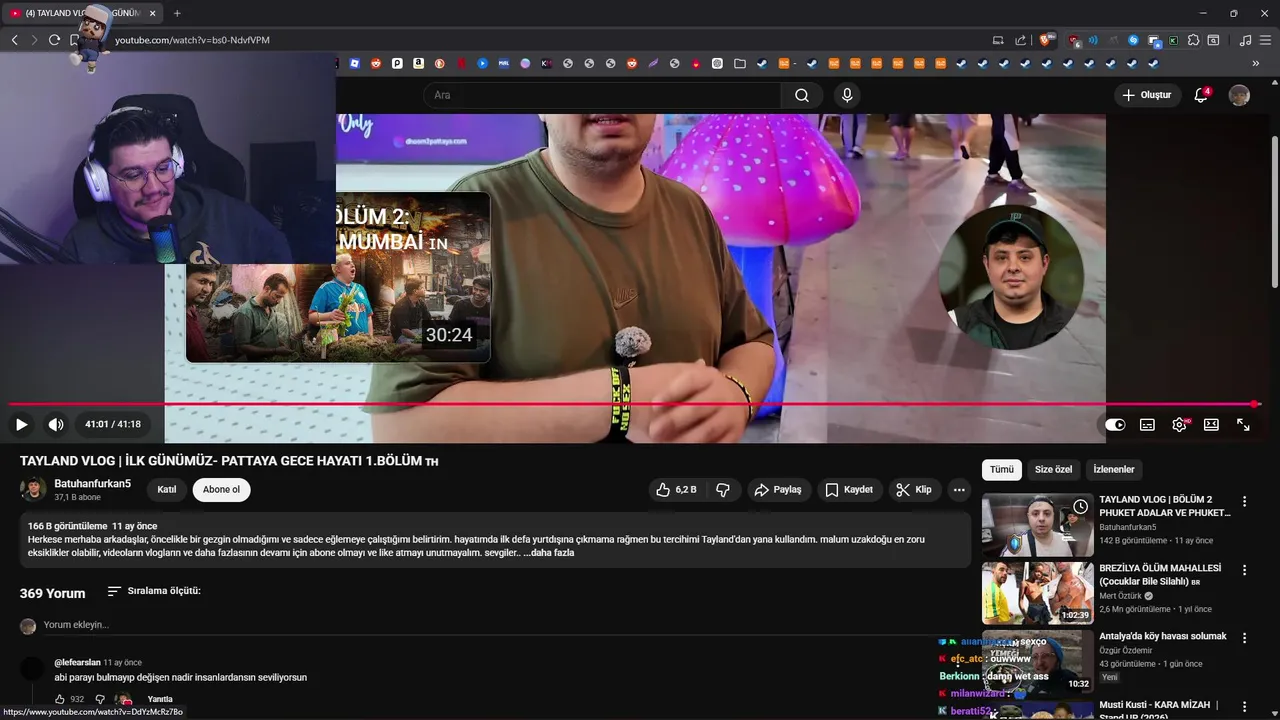Play the video

coord(21,424)
